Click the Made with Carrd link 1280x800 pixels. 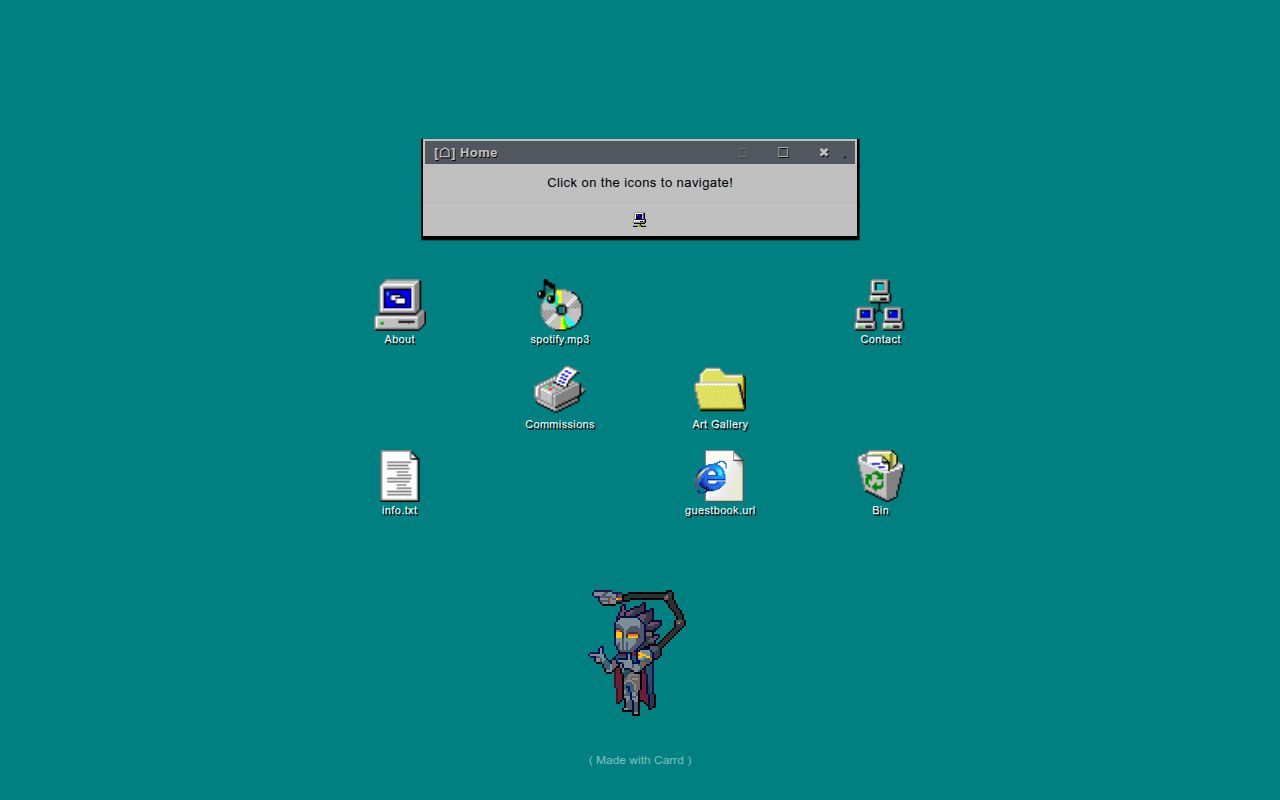pos(639,760)
